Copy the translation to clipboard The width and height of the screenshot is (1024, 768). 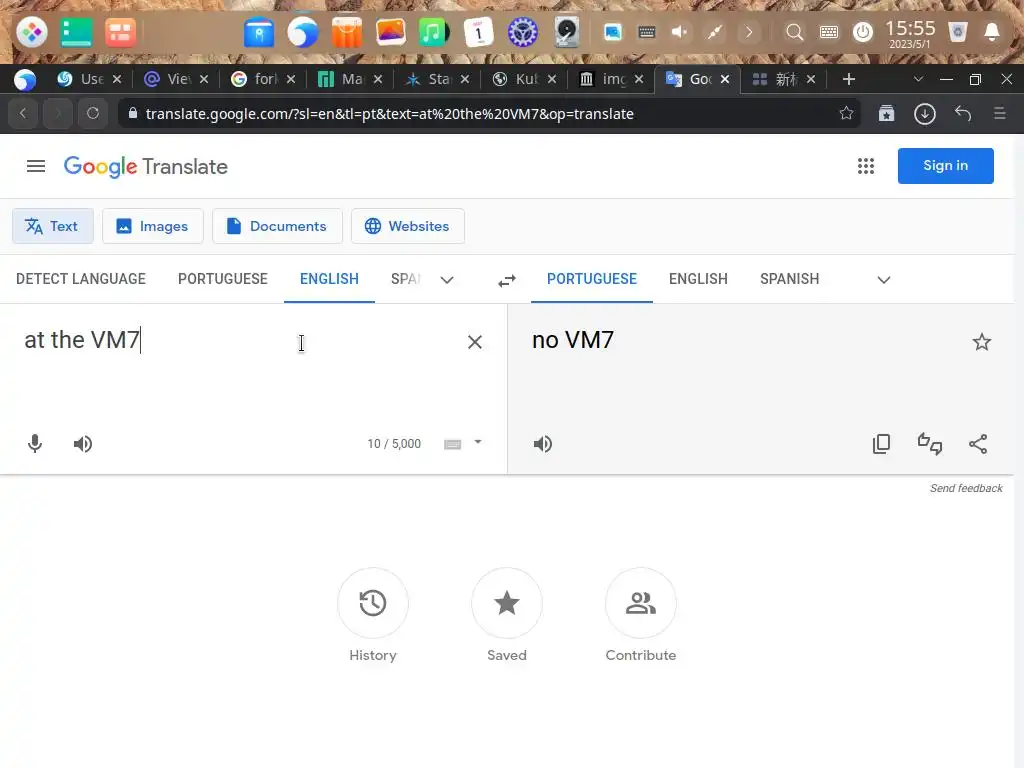pos(882,444)
